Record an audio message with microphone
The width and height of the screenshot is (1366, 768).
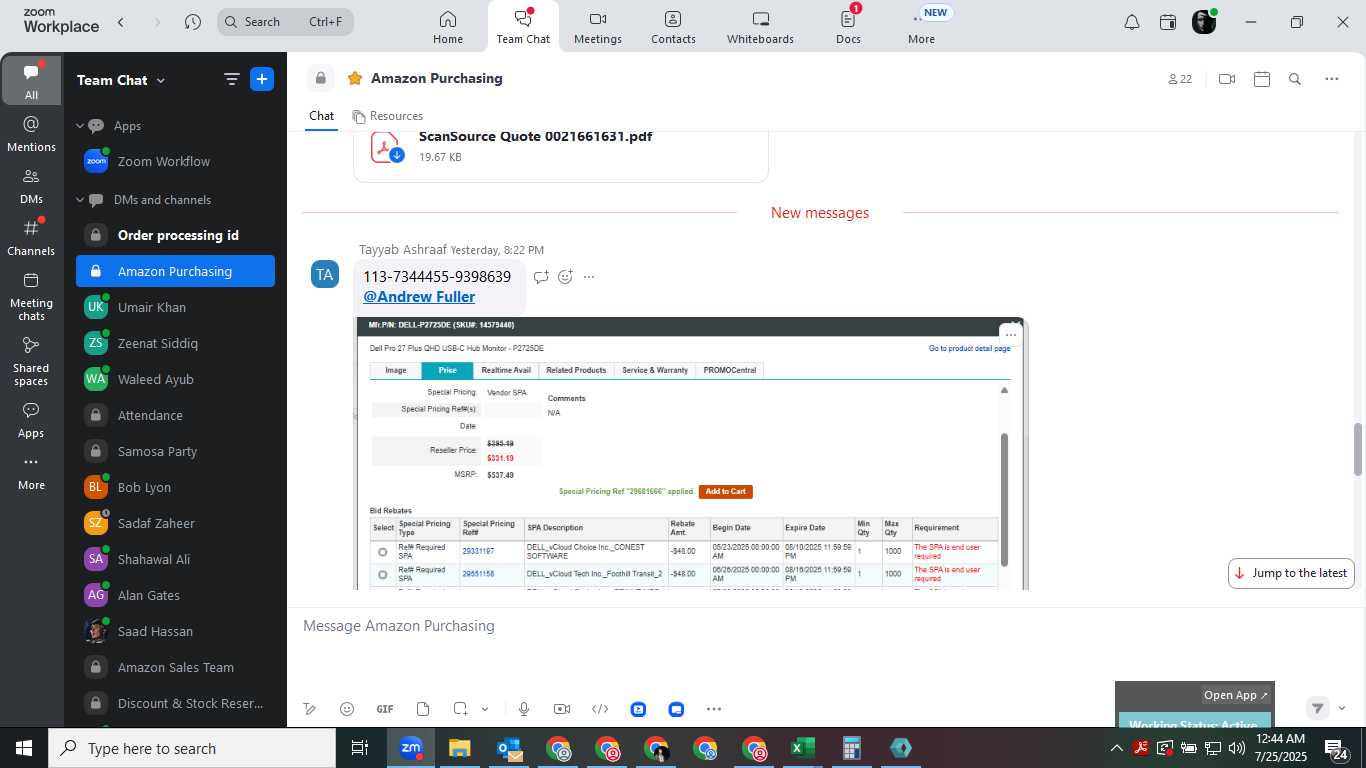point(523,709)
